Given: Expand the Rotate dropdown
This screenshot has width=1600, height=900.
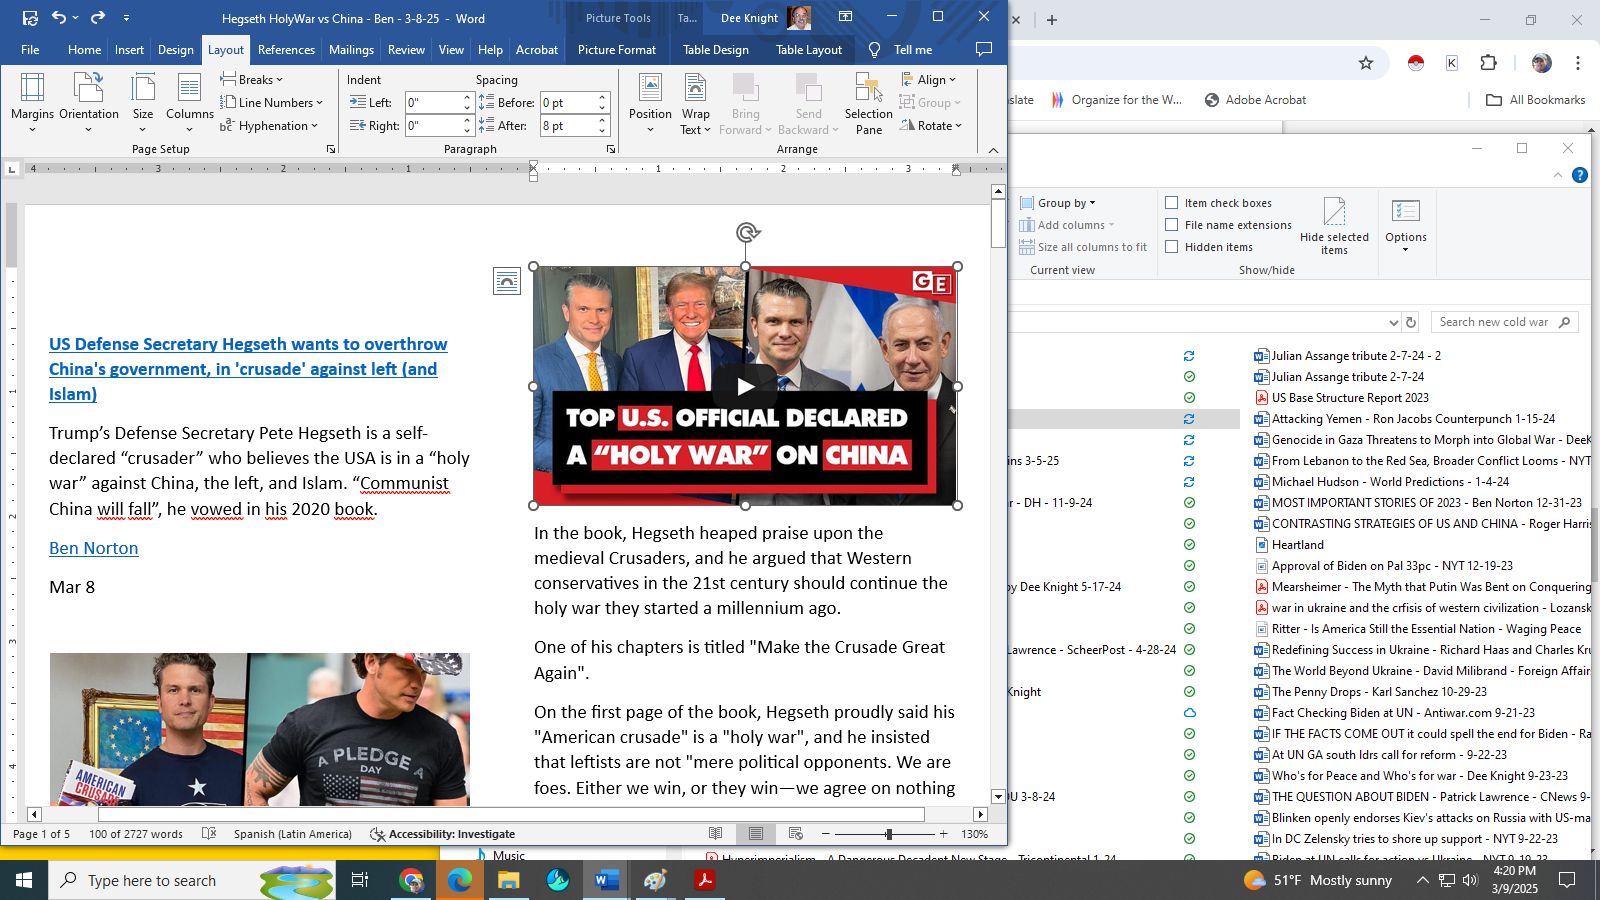Looking at the screenshot, I should point(930,125).
